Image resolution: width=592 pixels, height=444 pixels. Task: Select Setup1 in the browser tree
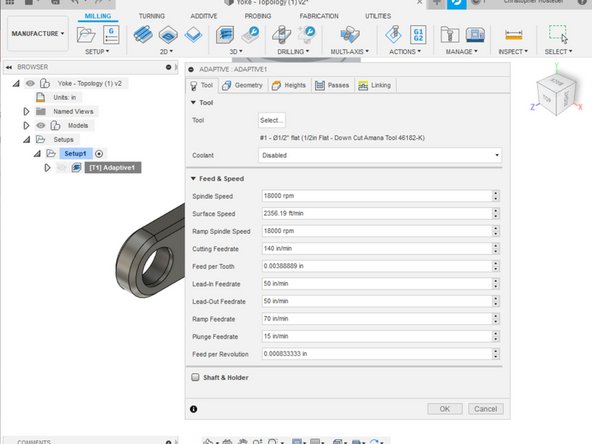coord(75,154)
